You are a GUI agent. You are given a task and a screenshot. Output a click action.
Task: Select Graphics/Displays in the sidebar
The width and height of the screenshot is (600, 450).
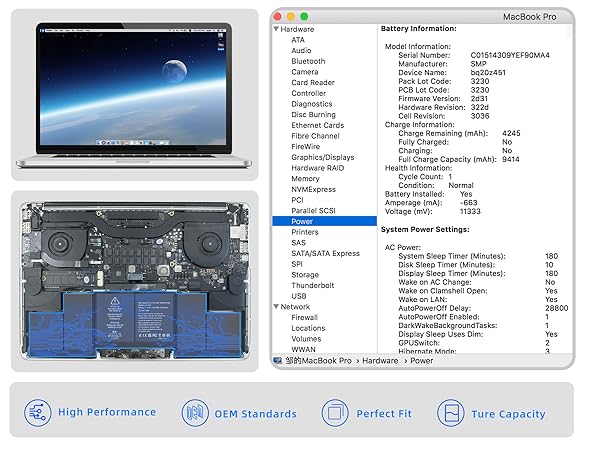(323, 157)
